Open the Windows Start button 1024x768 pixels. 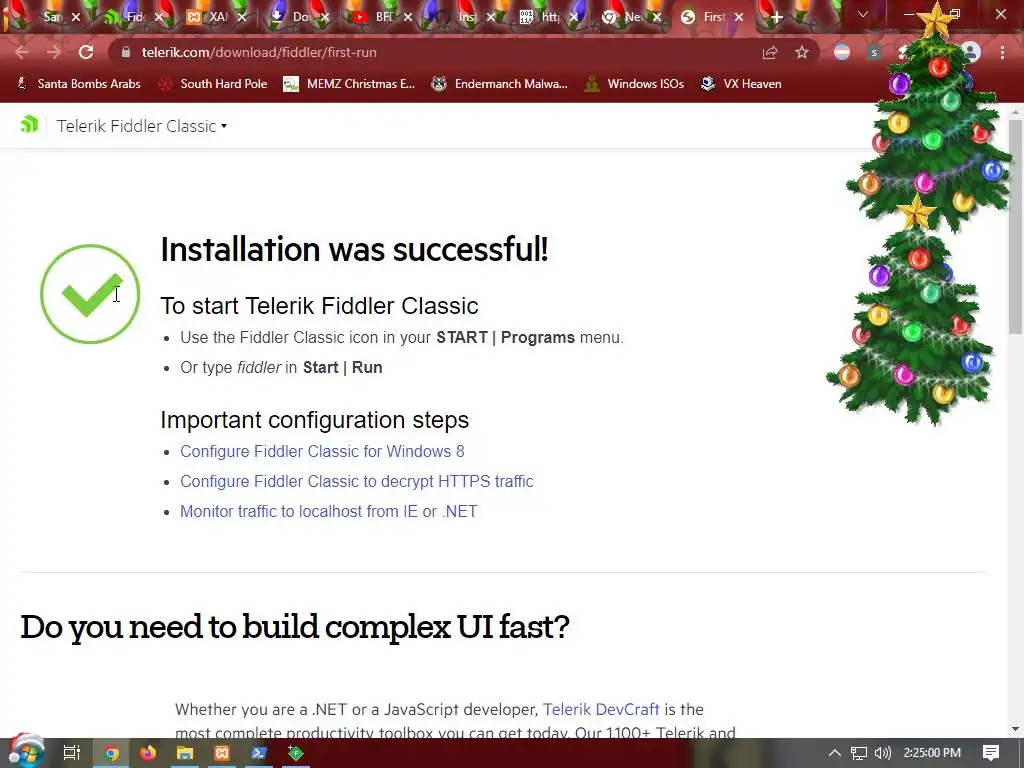tap(25, 752)
